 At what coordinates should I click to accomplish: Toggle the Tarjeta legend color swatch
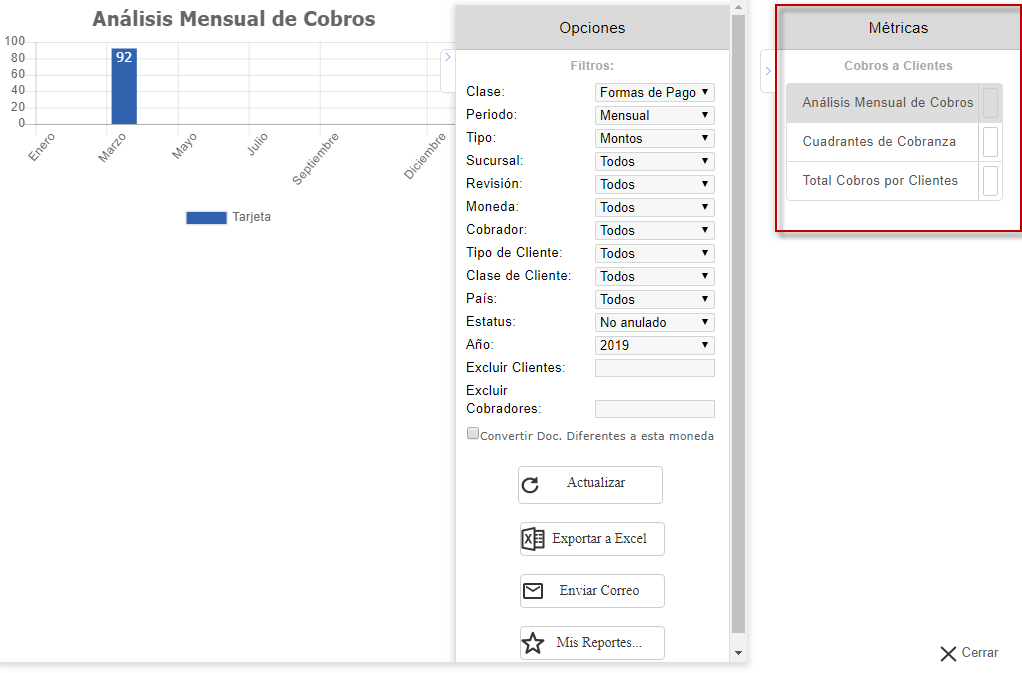point(206,218)
